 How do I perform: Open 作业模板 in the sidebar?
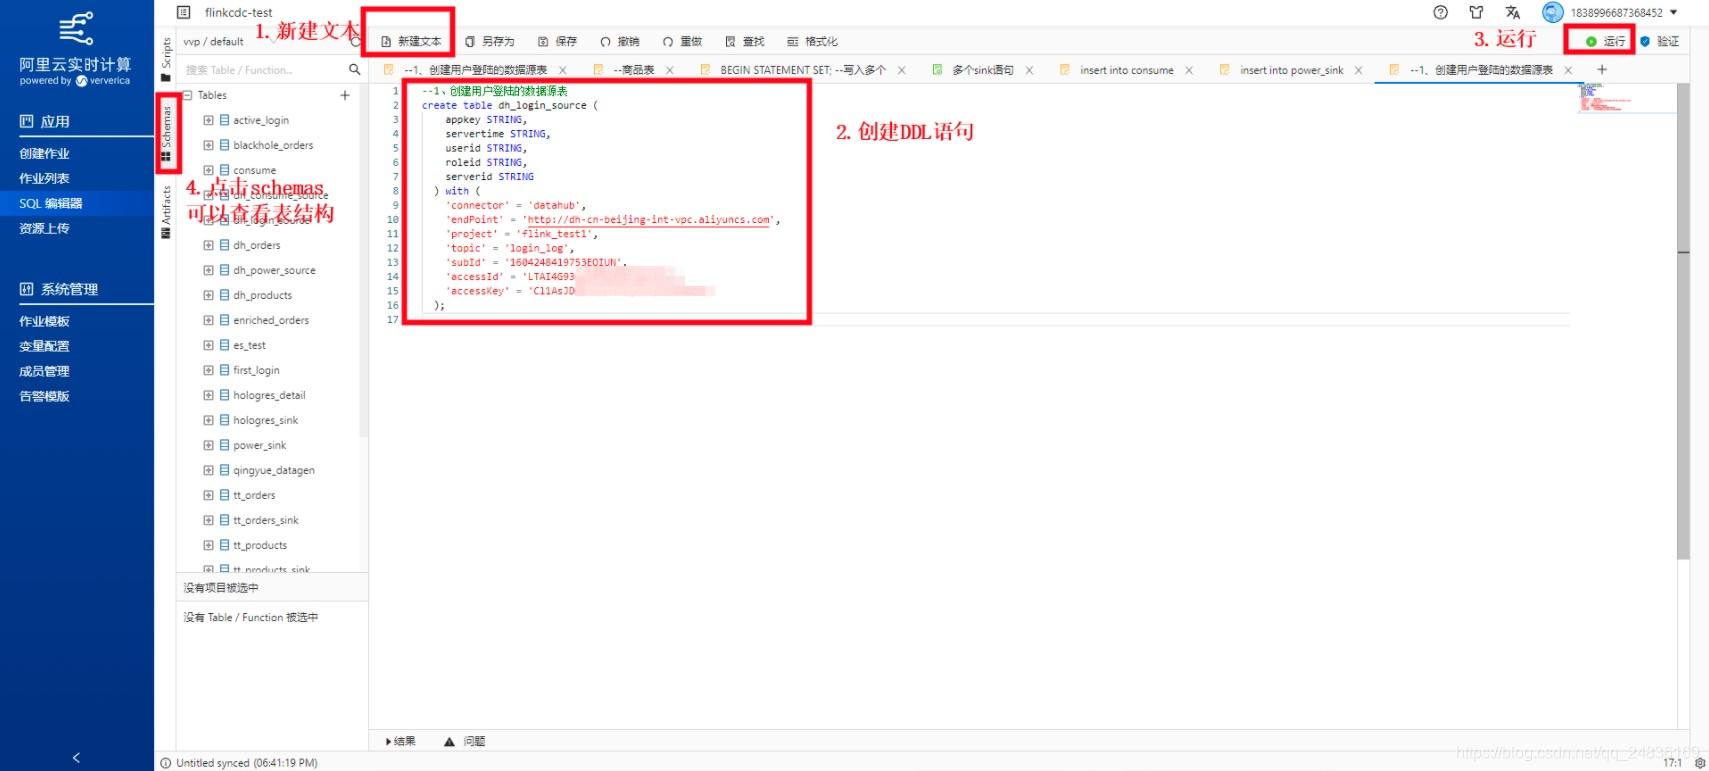45,321
